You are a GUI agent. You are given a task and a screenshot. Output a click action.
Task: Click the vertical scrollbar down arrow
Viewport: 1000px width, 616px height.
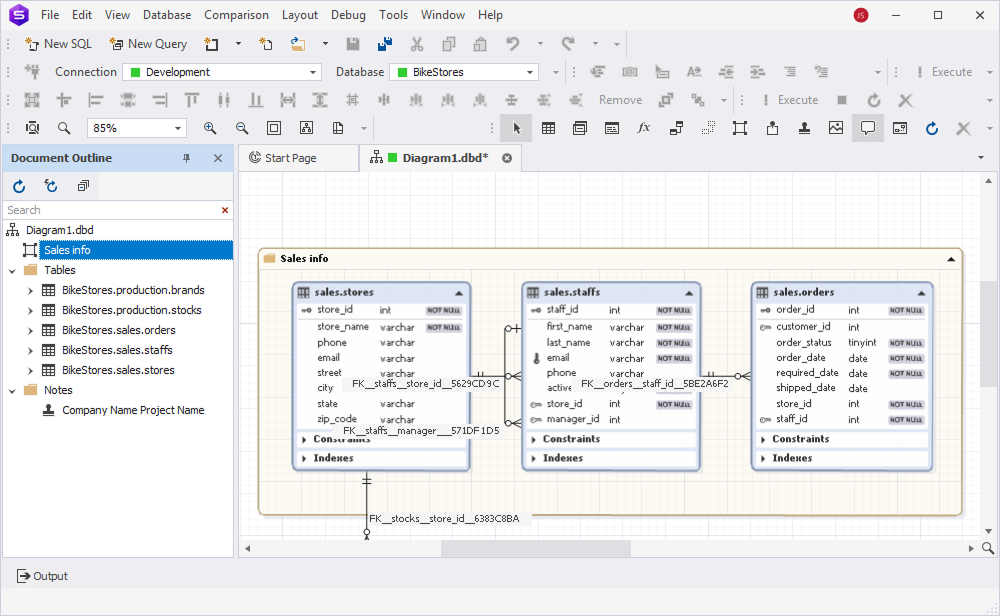point(989,531)
